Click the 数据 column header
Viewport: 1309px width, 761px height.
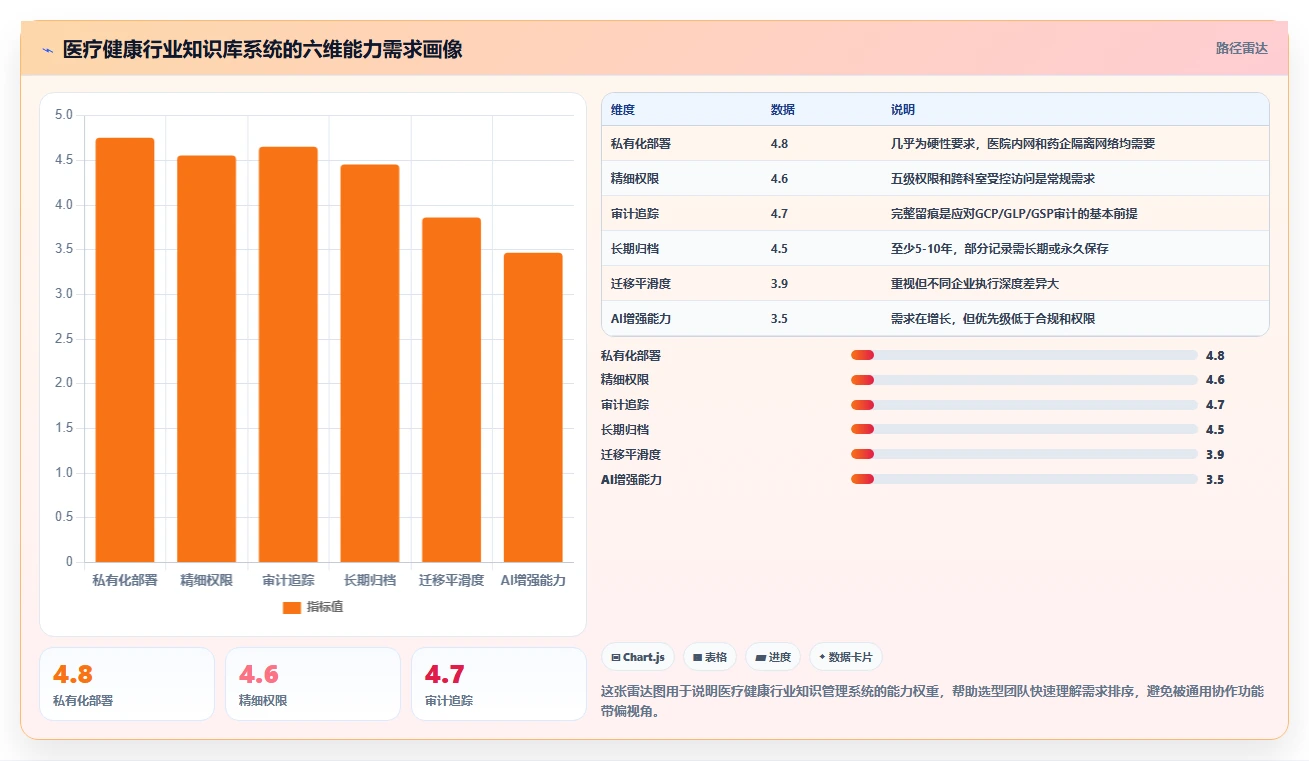click(783, 110)
